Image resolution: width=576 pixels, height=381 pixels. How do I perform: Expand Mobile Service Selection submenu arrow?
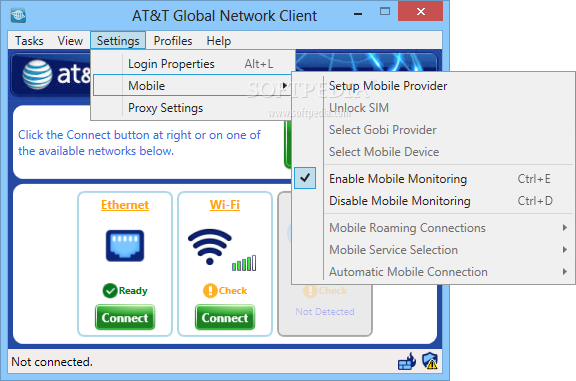tap(565, 250)
